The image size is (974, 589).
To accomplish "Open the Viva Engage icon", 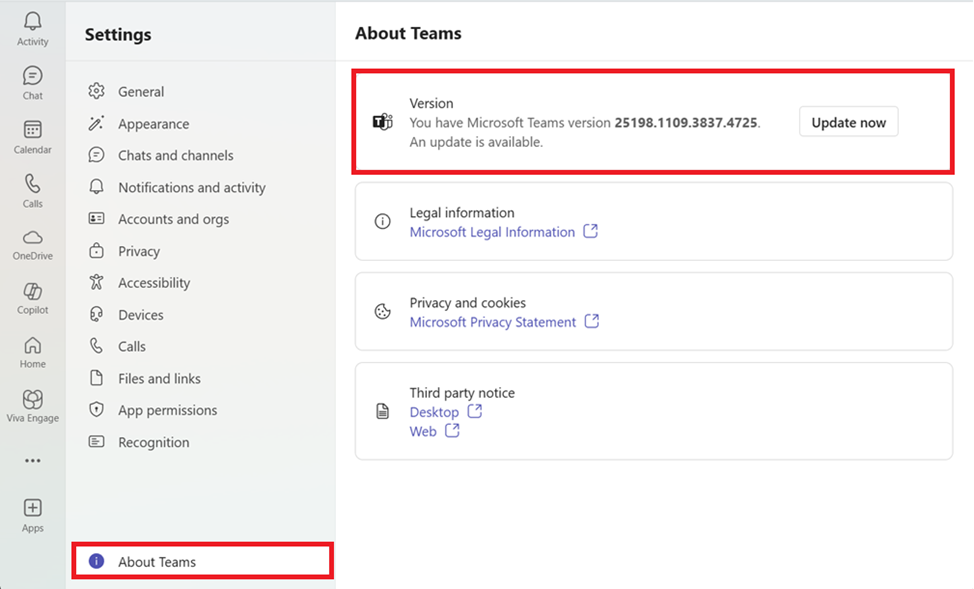I will pyautogui.click(x=32, y=399).
